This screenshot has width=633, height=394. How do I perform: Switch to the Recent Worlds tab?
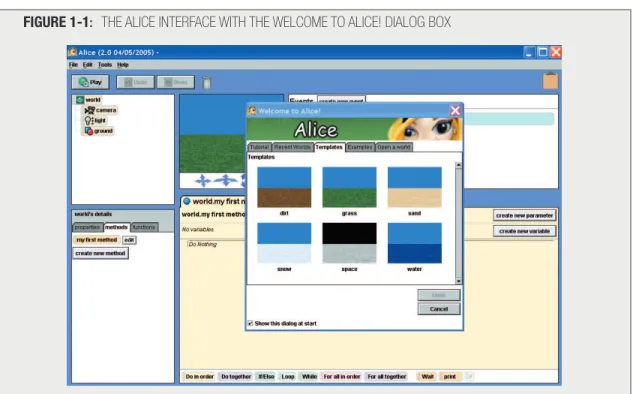[293, 147]
